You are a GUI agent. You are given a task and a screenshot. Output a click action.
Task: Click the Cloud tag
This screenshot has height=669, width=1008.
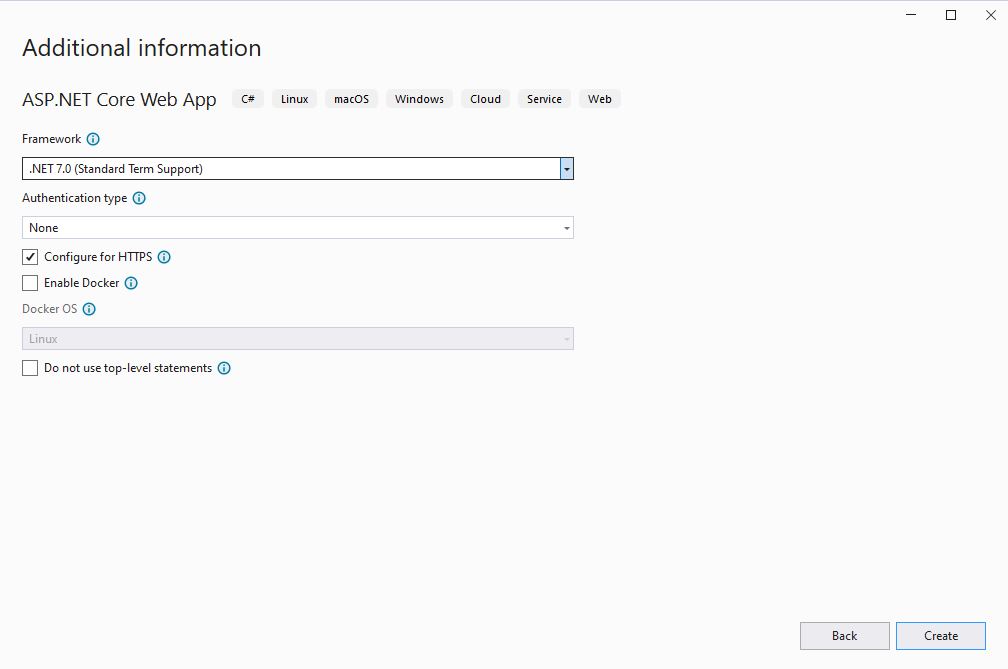coord(485,99)
